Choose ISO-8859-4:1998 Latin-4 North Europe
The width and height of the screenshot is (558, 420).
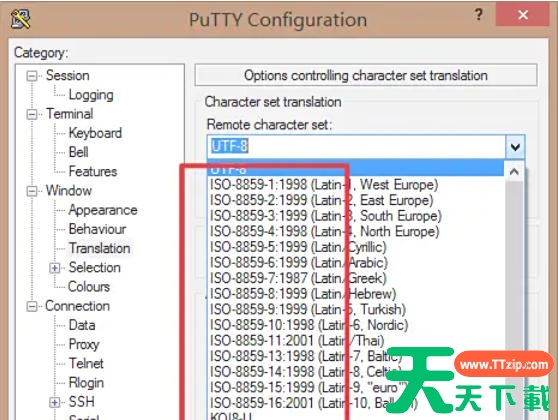pyautogui.click(x=356, y=232)
